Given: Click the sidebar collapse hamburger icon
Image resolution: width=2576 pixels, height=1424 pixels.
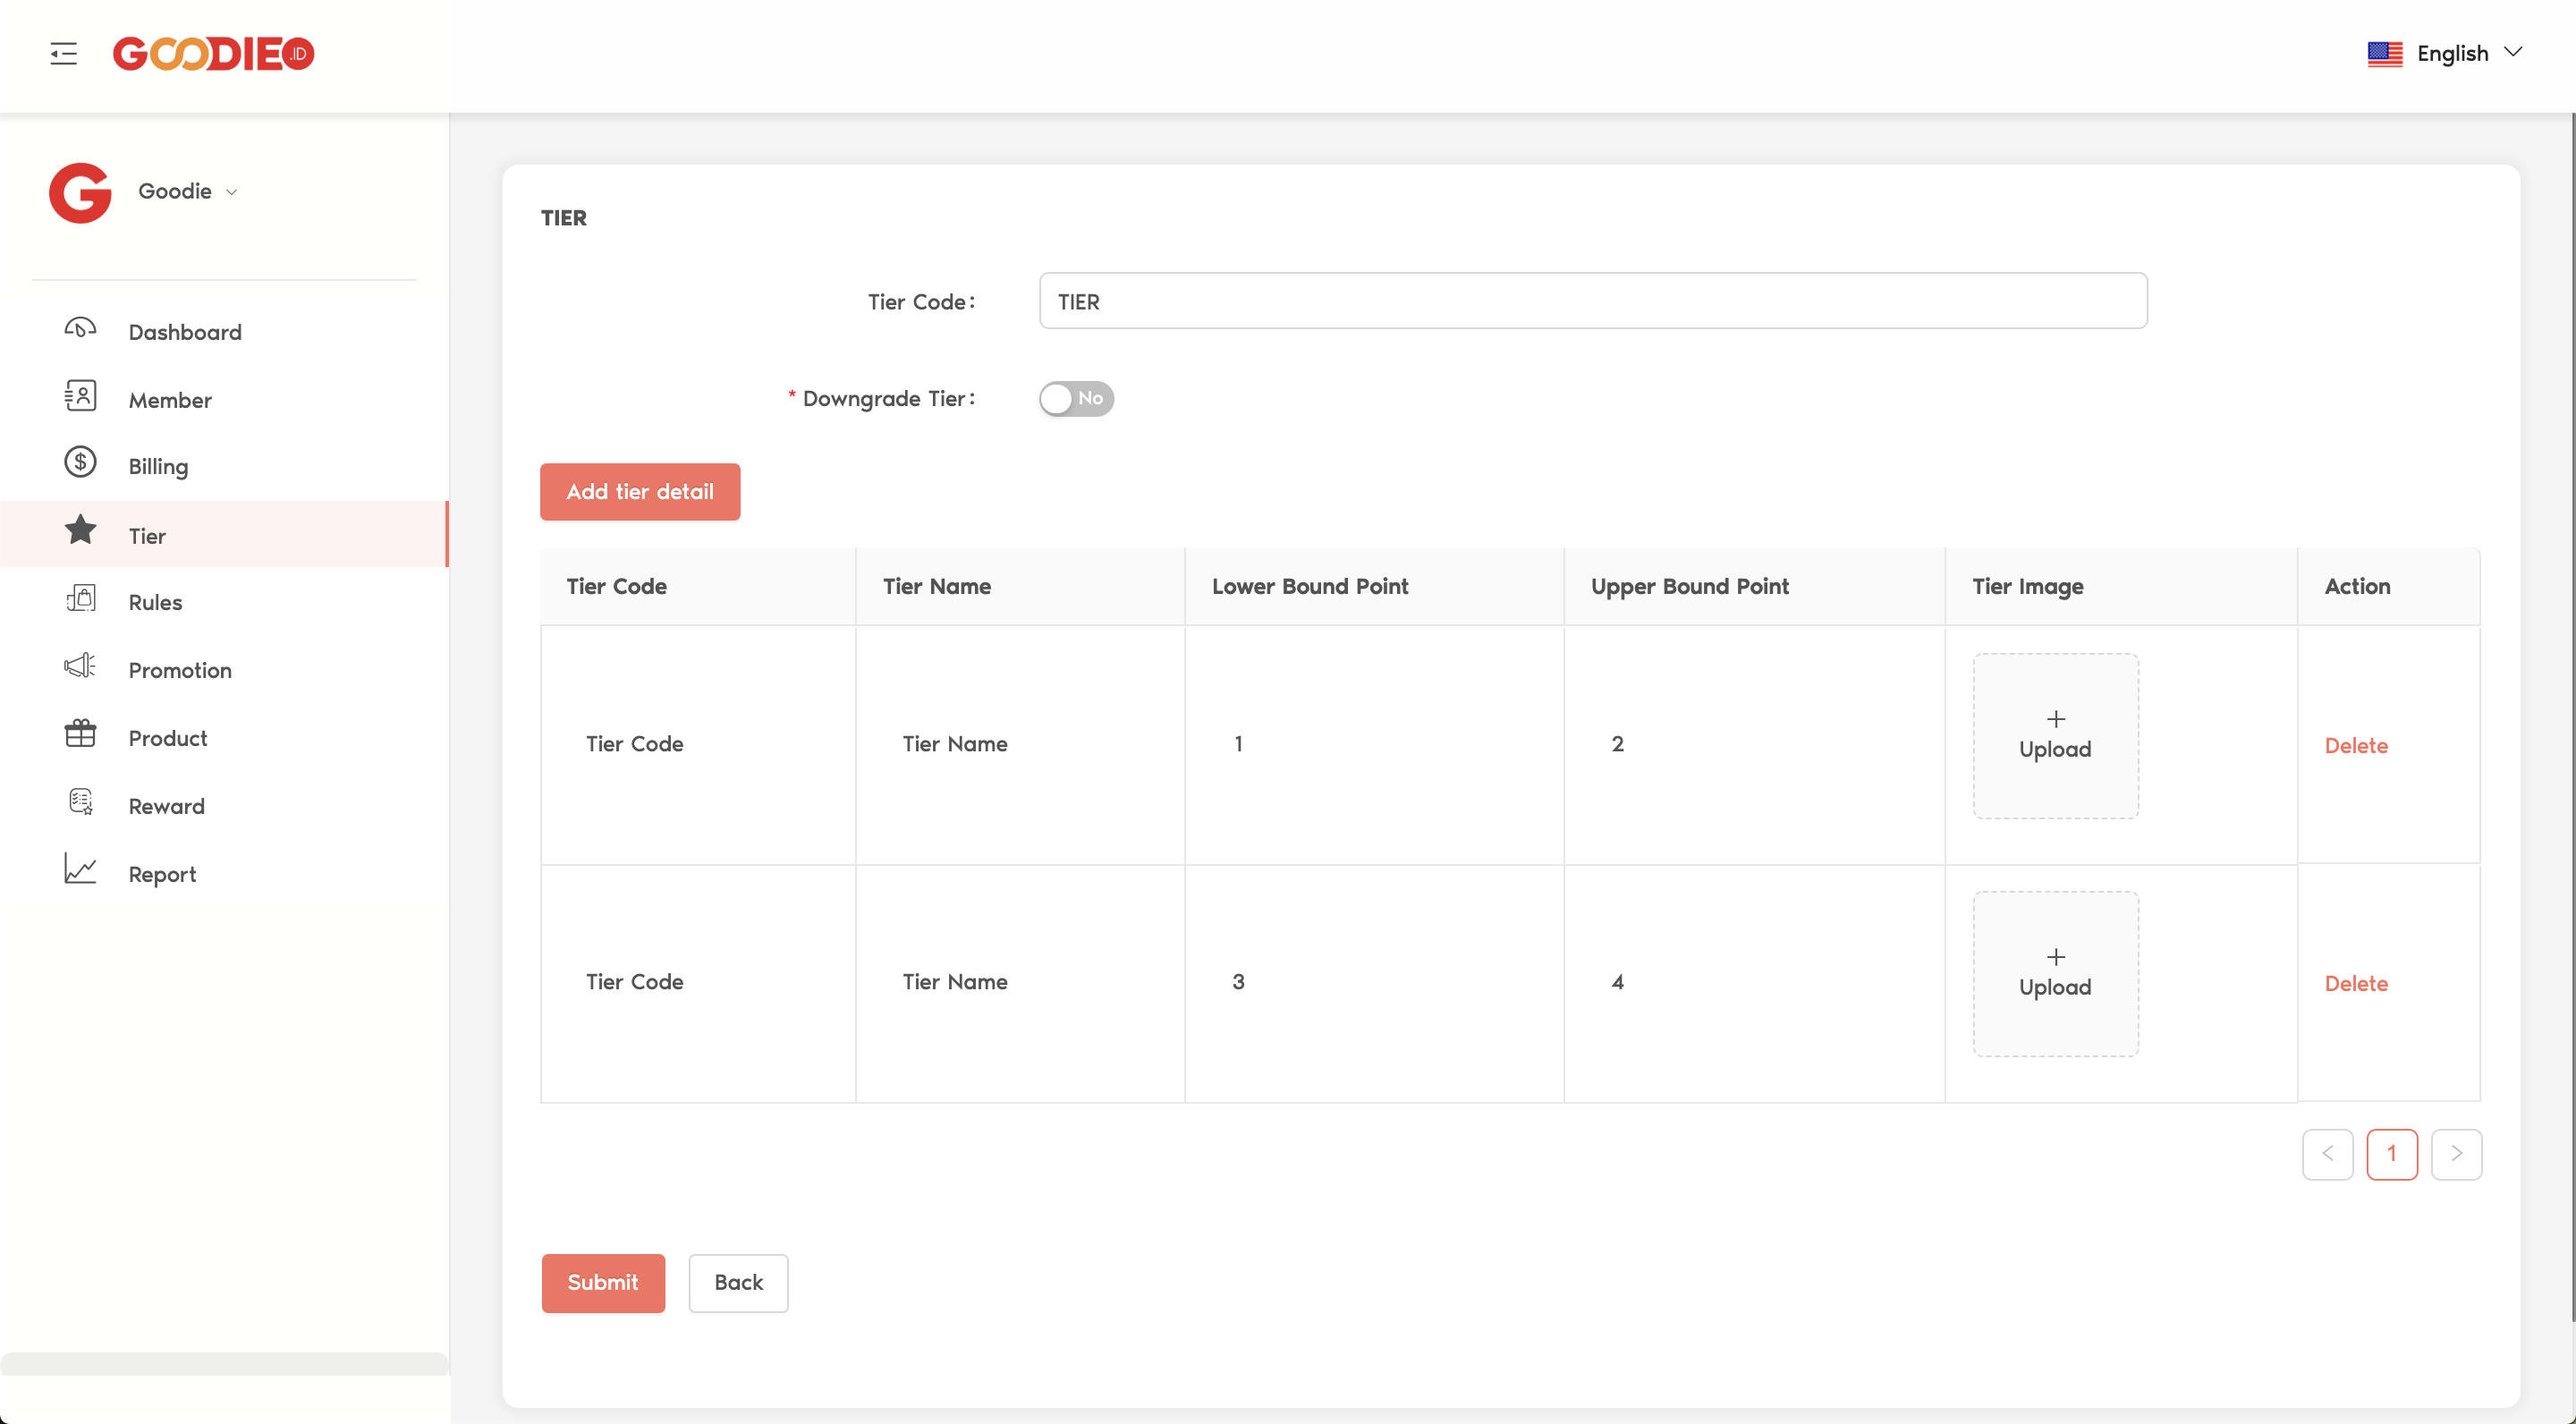Looking at the screenshot, I should pyautogui.click(x=63, y=53).
